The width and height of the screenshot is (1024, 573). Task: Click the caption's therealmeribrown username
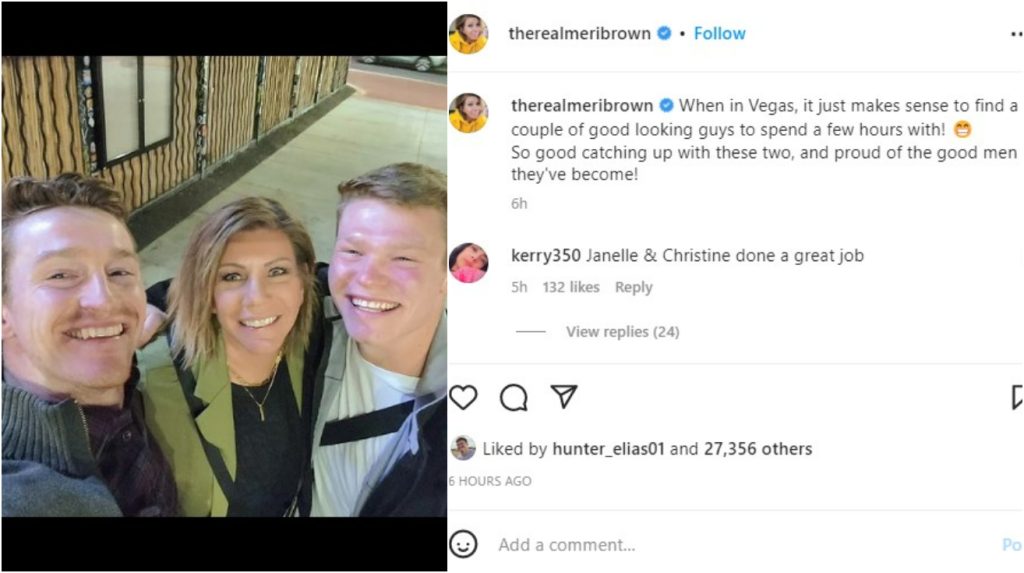[x=581, y=105]
